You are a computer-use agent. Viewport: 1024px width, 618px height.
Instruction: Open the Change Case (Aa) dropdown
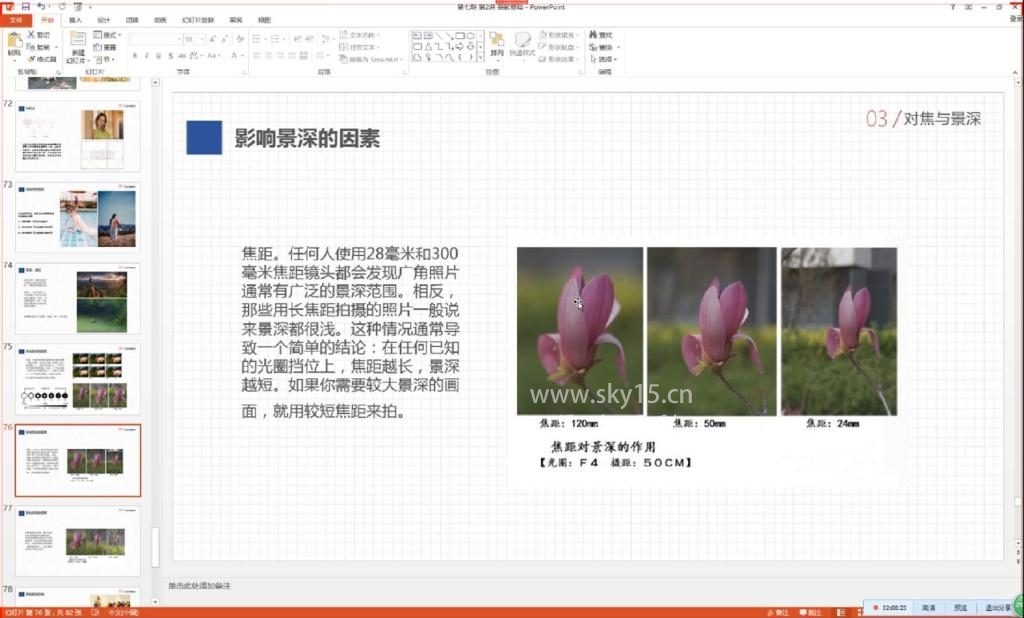[214, 56]
